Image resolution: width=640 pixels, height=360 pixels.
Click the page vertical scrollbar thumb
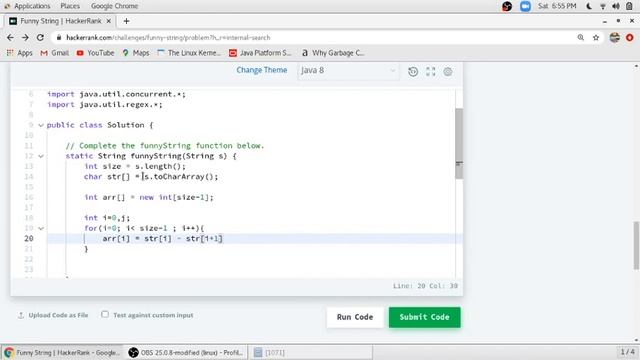636,245
